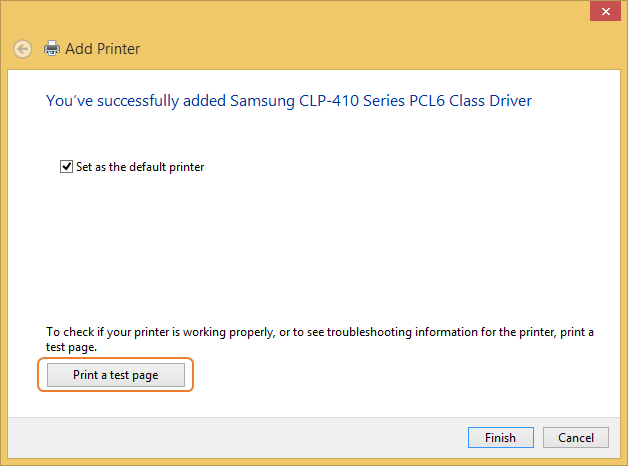628x466 pixels.
Task: Click the 'Add Printer' title text
Action: coord(103,49)
